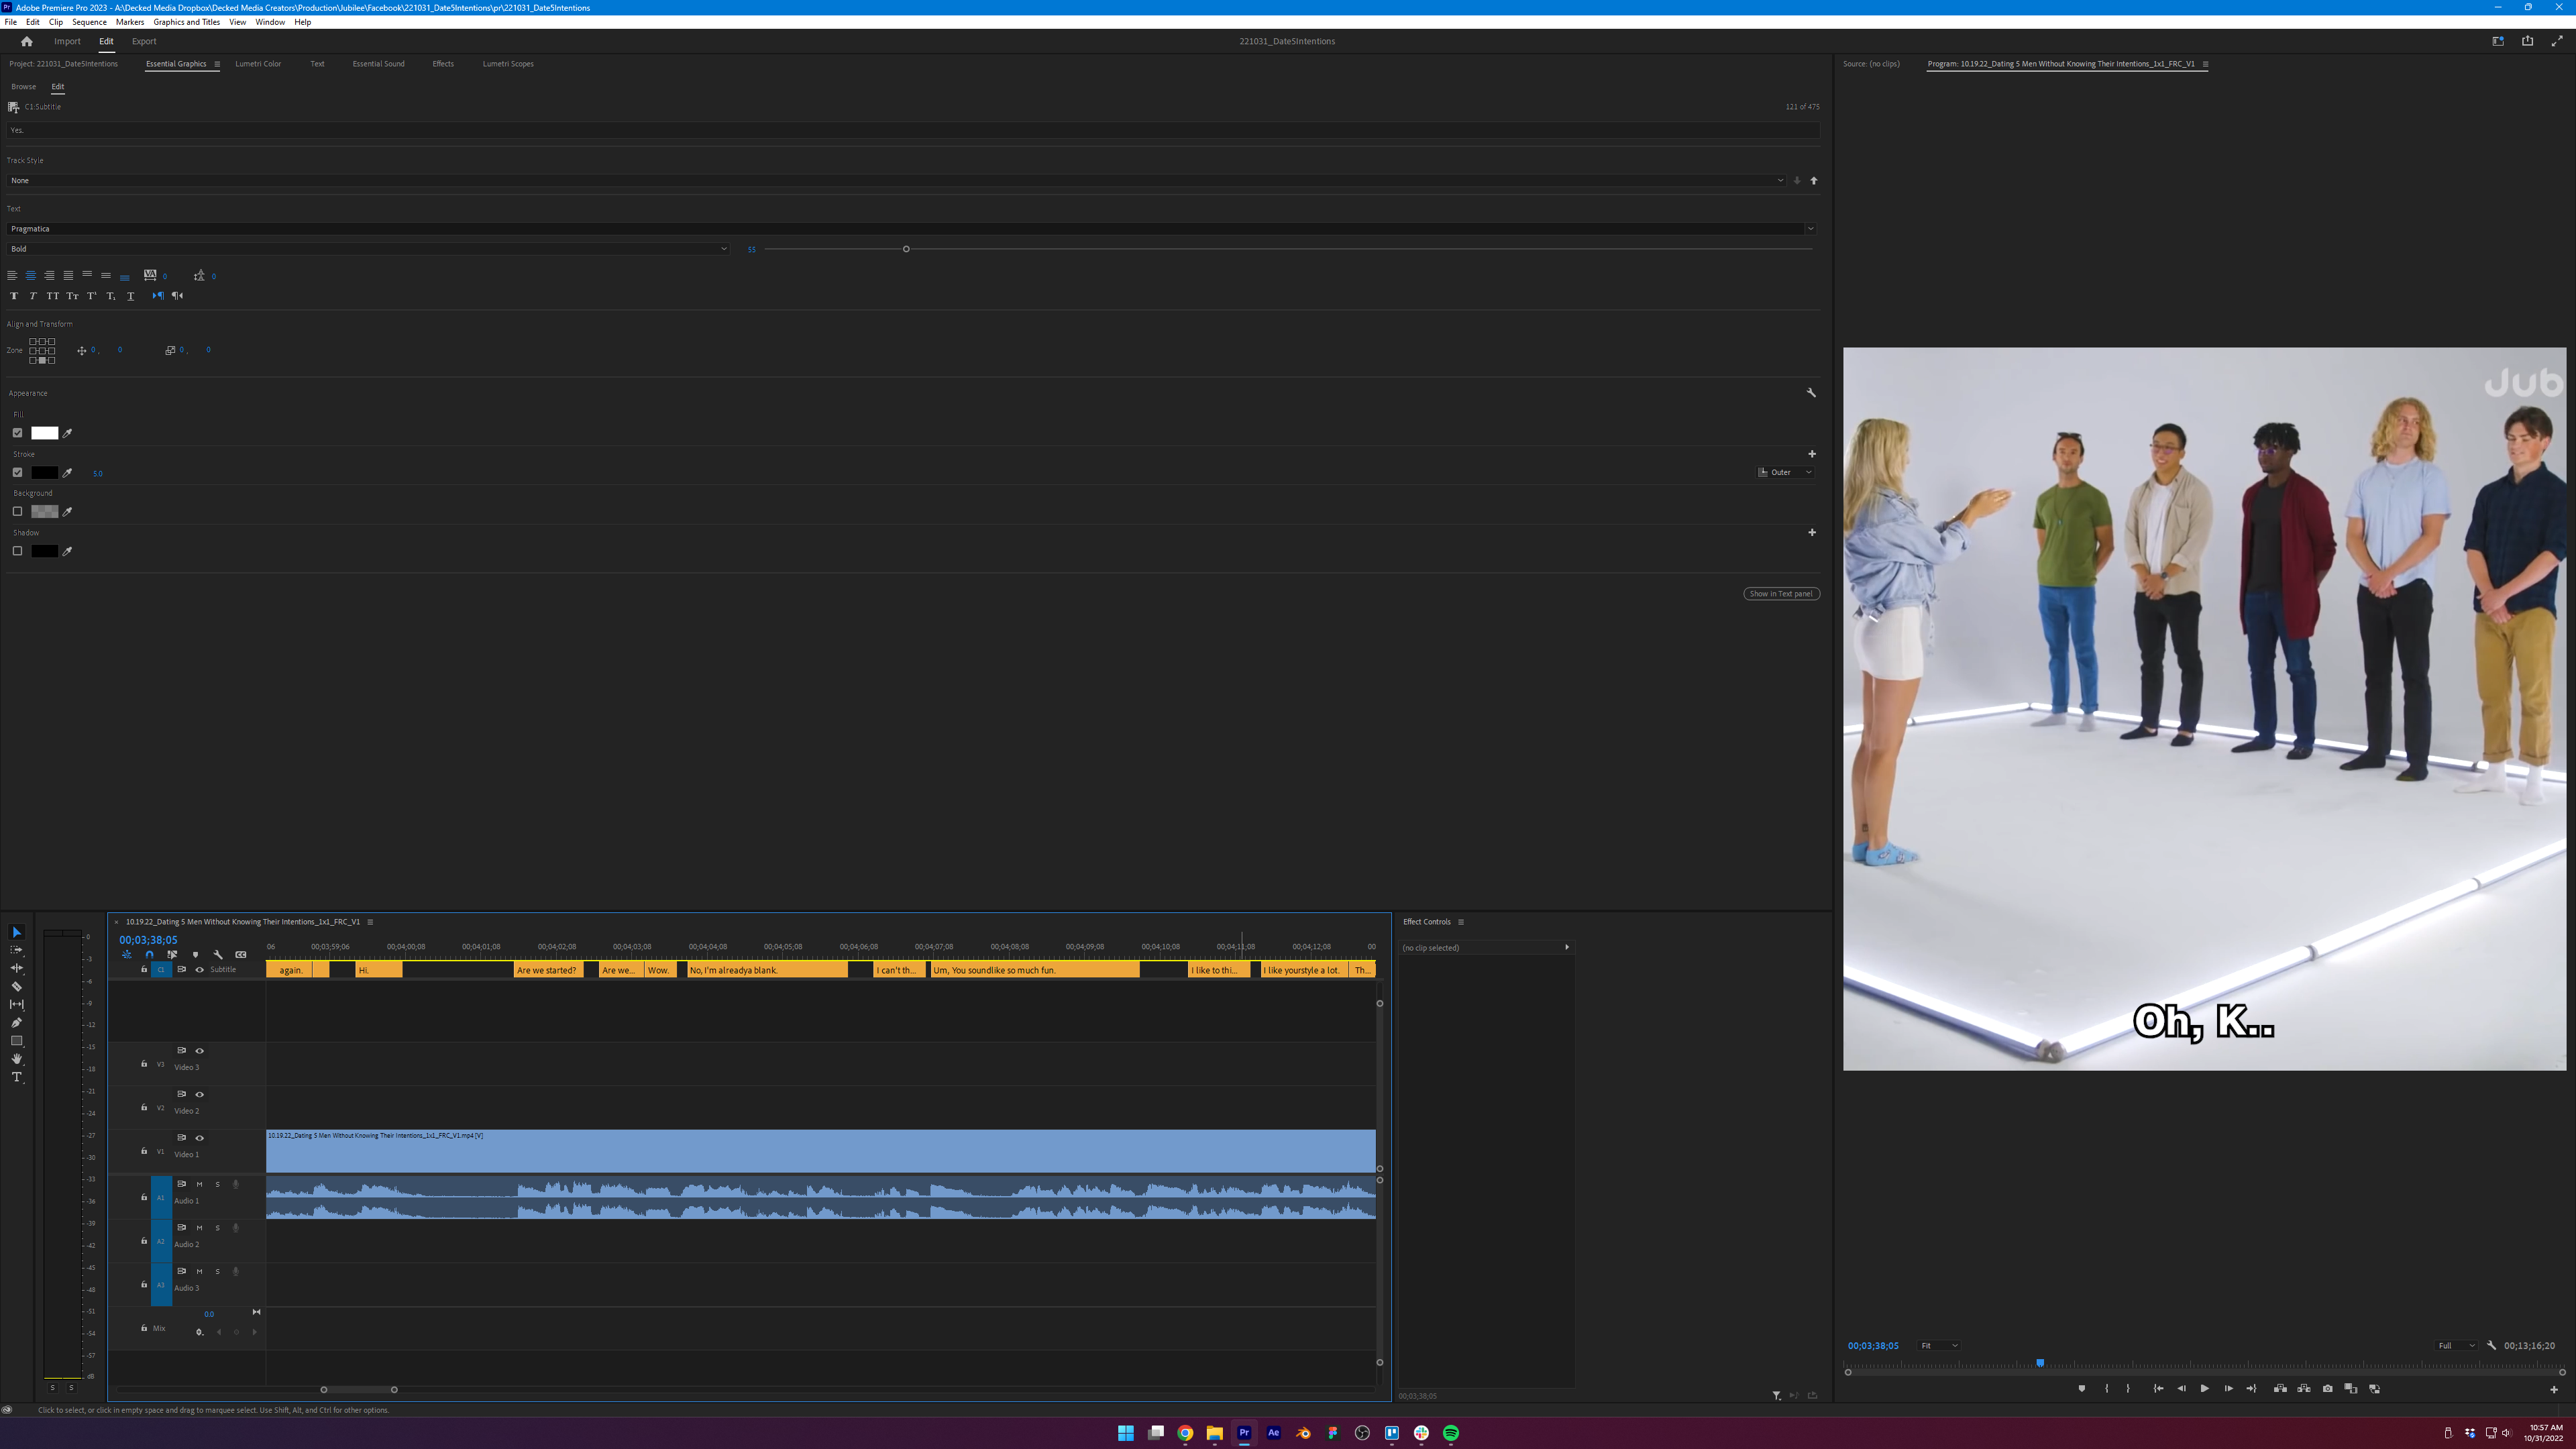Toggle timeline Snap magnet icon
Screen dimensions: 2576x1449
coord(149,955)
